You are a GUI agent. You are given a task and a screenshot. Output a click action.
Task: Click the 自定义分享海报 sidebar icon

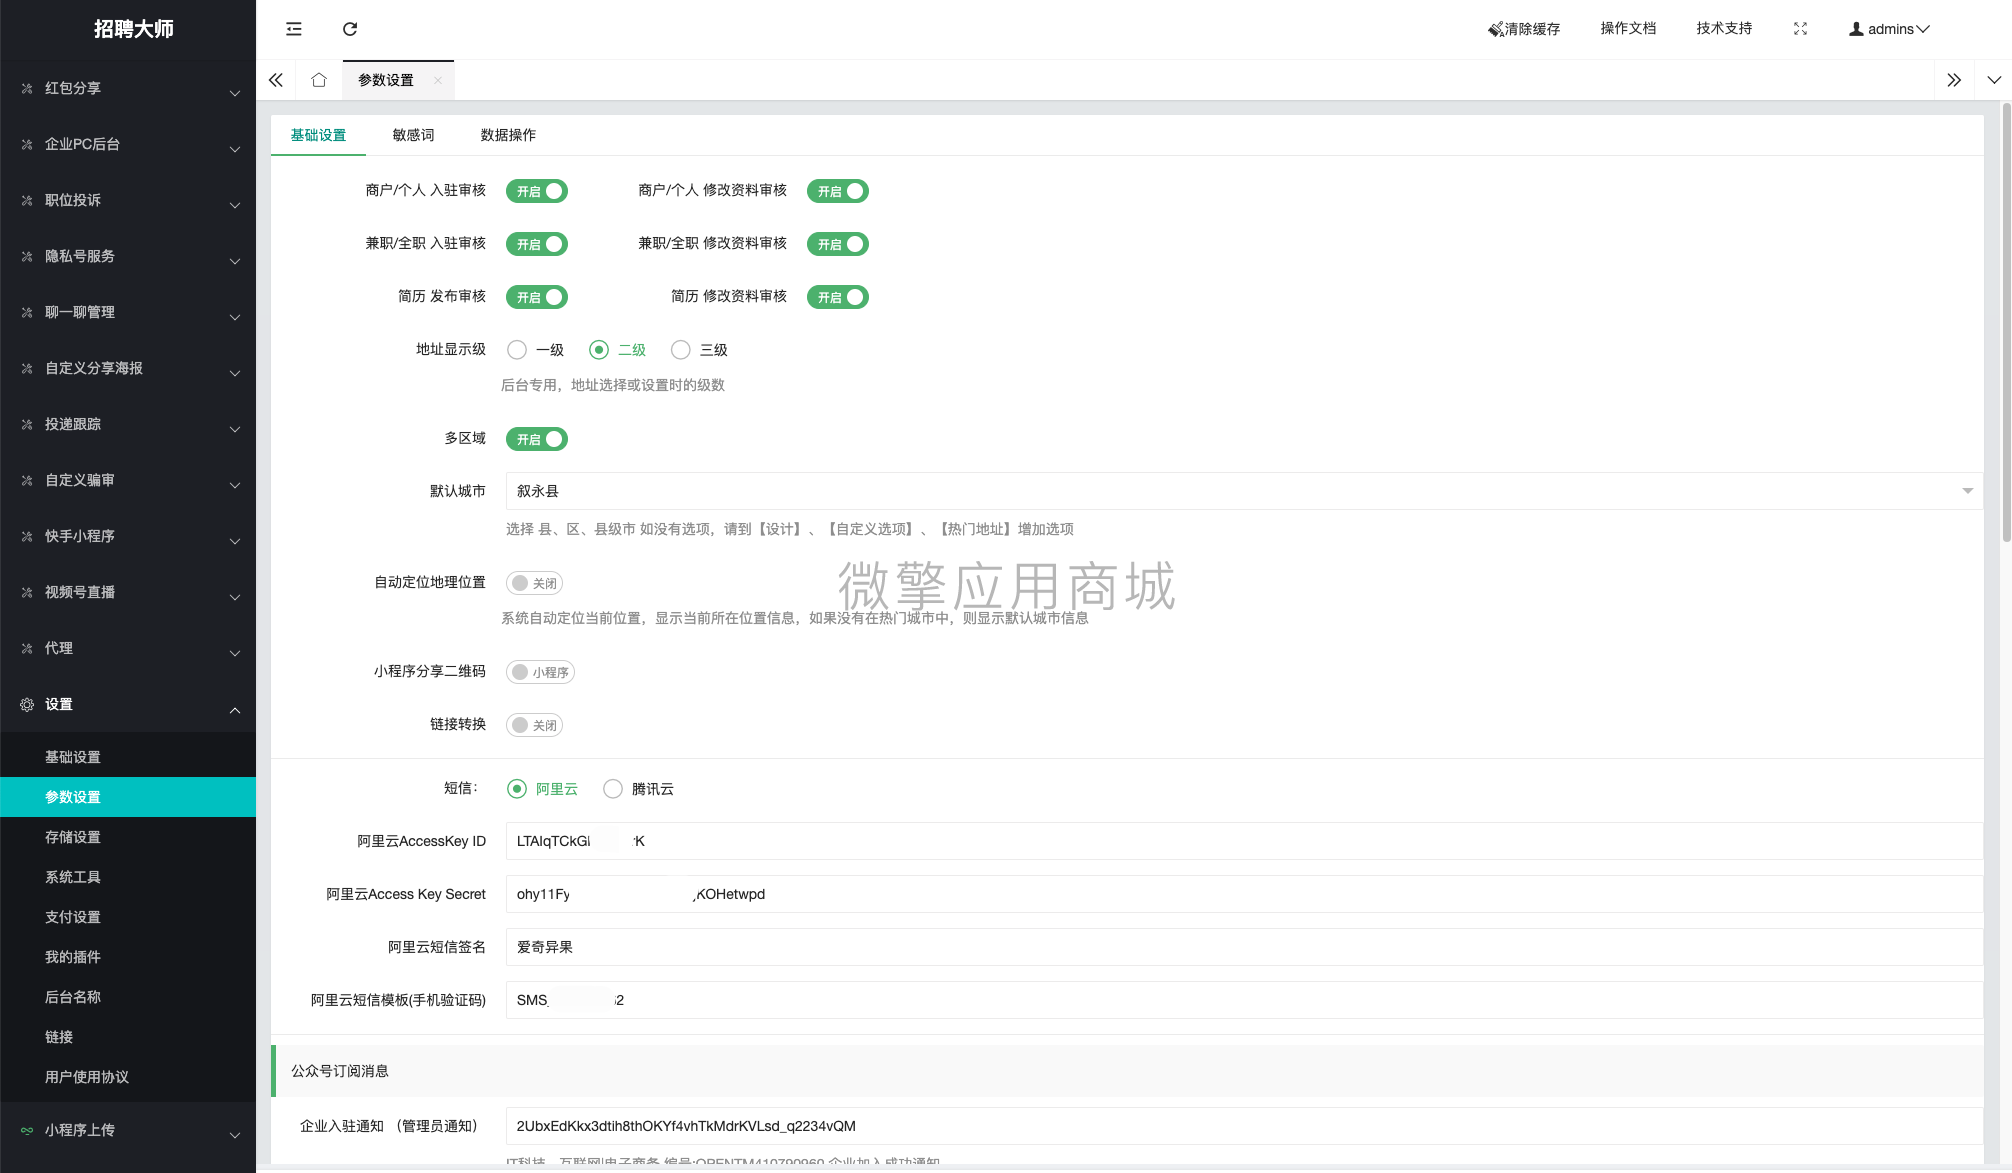pyautogui.click(x=27, y=368)
